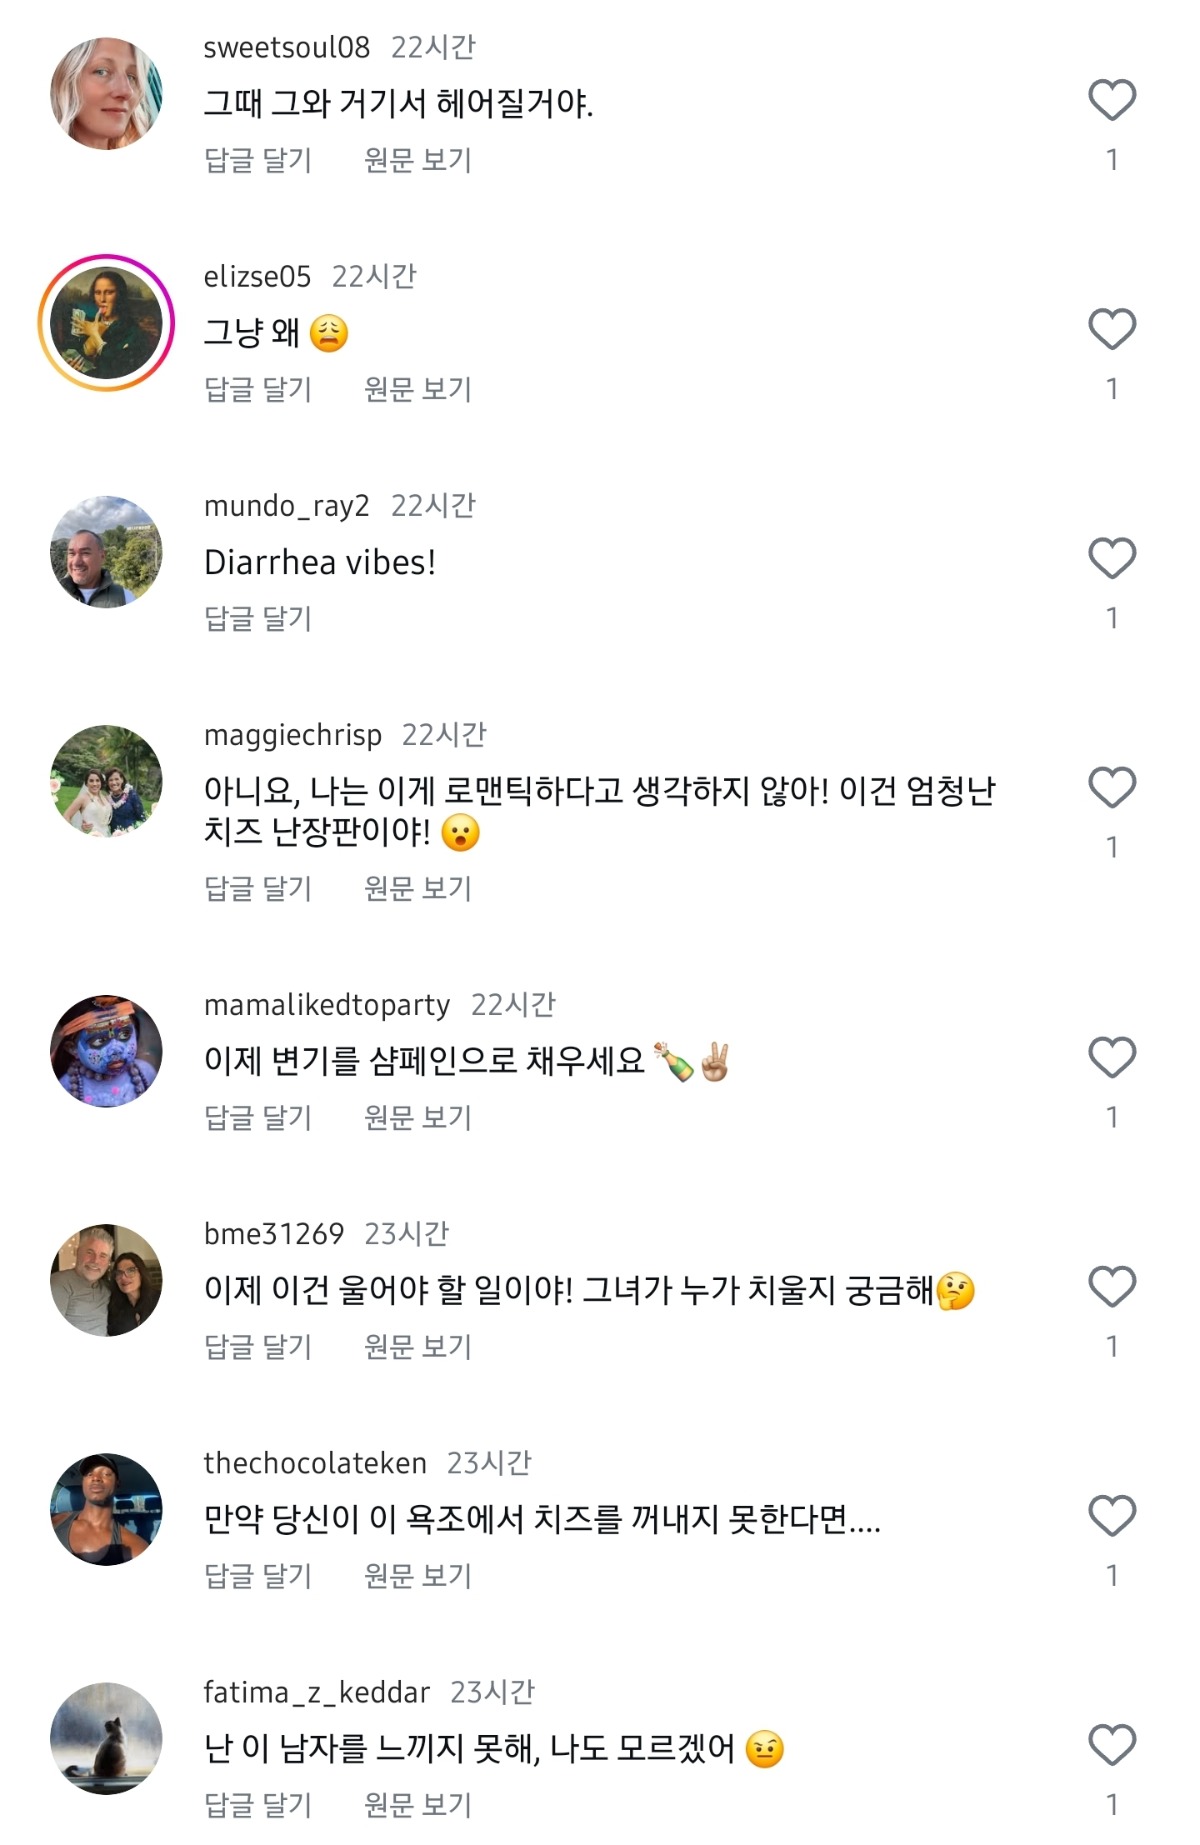Tap the heart beside bme31269's comment
Screen dimensions: 1200x1845
(1112, 1287)
